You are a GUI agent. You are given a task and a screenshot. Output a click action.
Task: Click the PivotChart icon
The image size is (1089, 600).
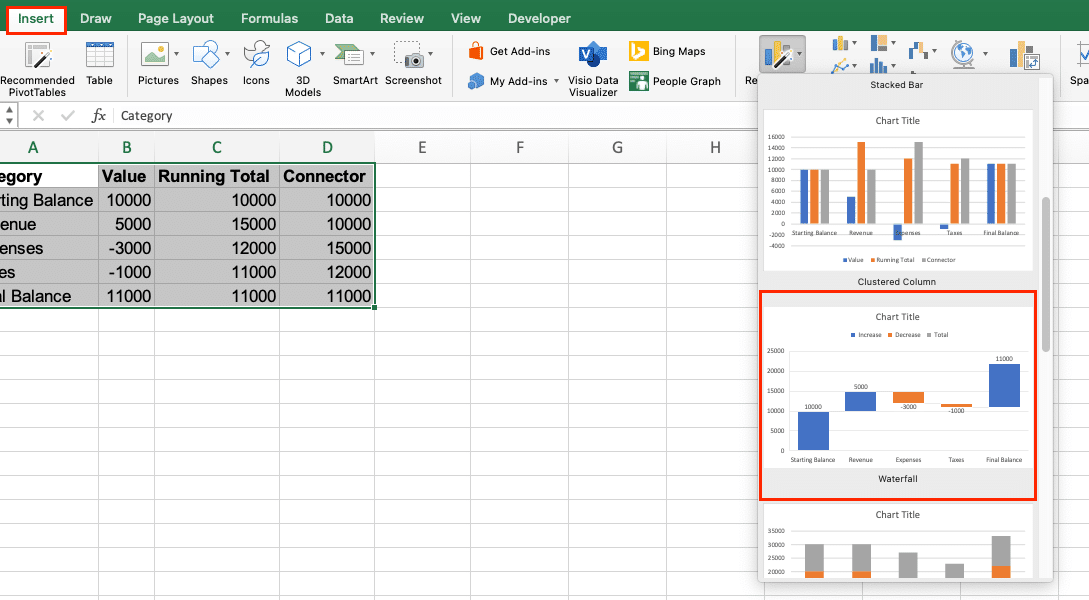tap(1024, 56)
